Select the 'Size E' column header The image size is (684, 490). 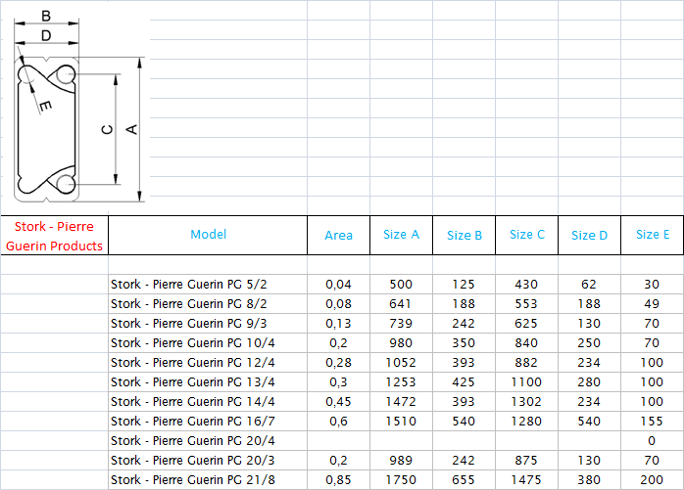[x=652, y=235]
